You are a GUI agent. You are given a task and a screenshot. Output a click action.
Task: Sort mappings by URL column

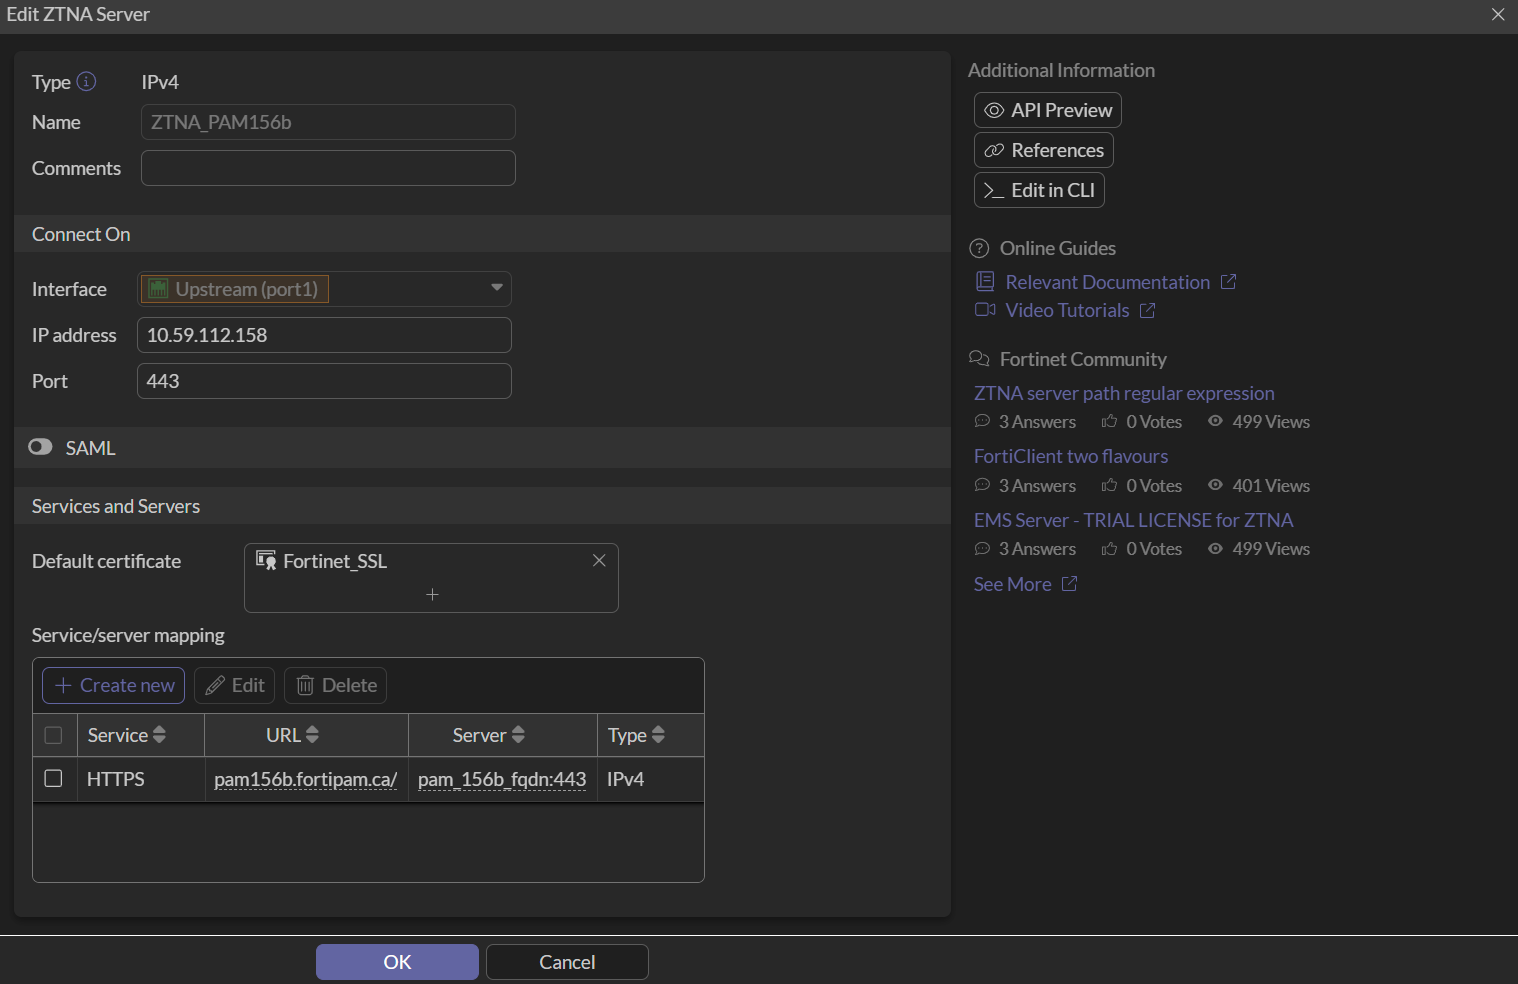(312, 735)
